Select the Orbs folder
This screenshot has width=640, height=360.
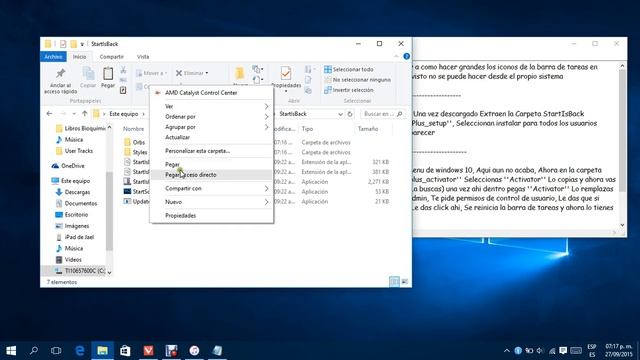[135, 142]
